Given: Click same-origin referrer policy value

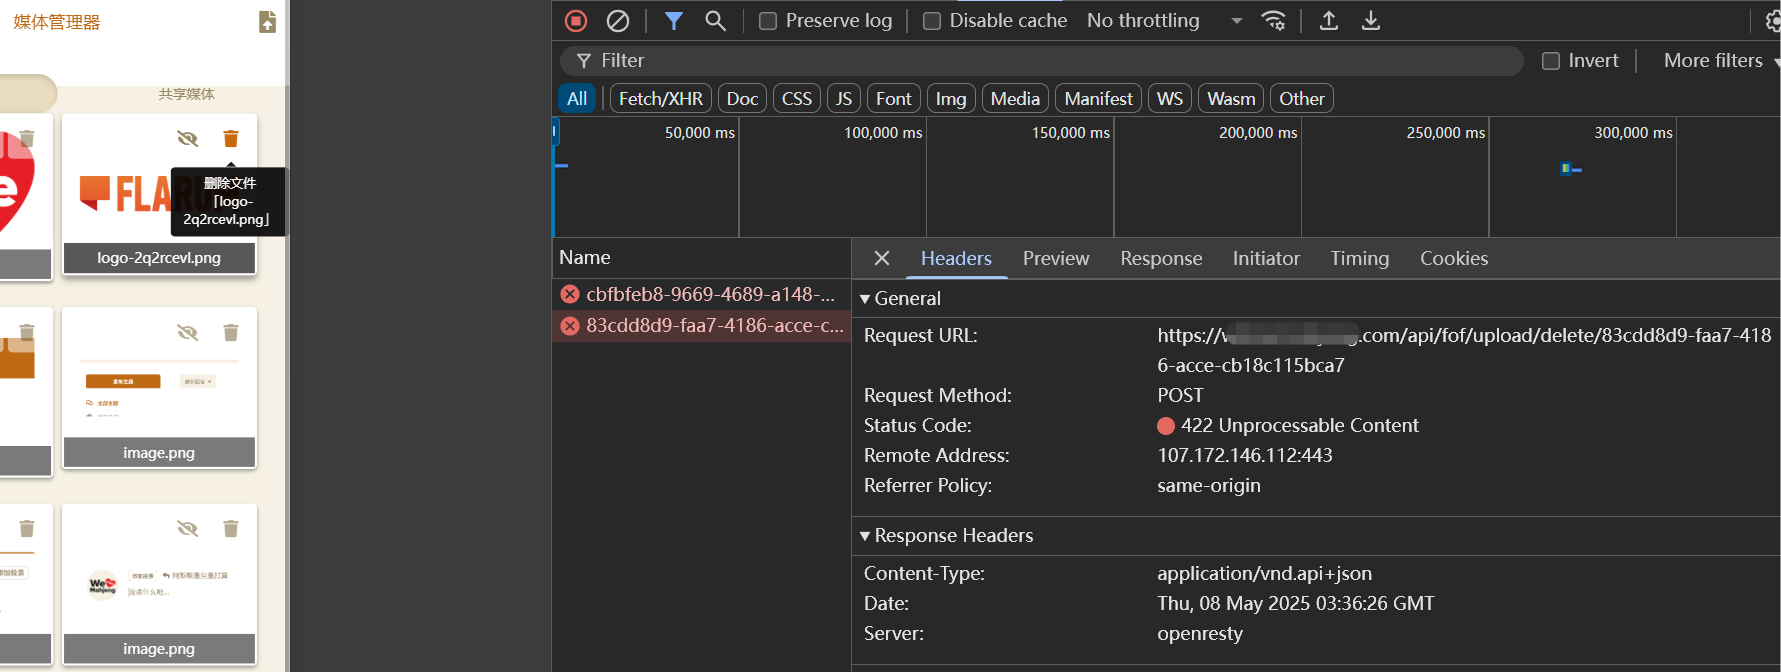Looking at the screenshot, I should [x=1209, y=486].
